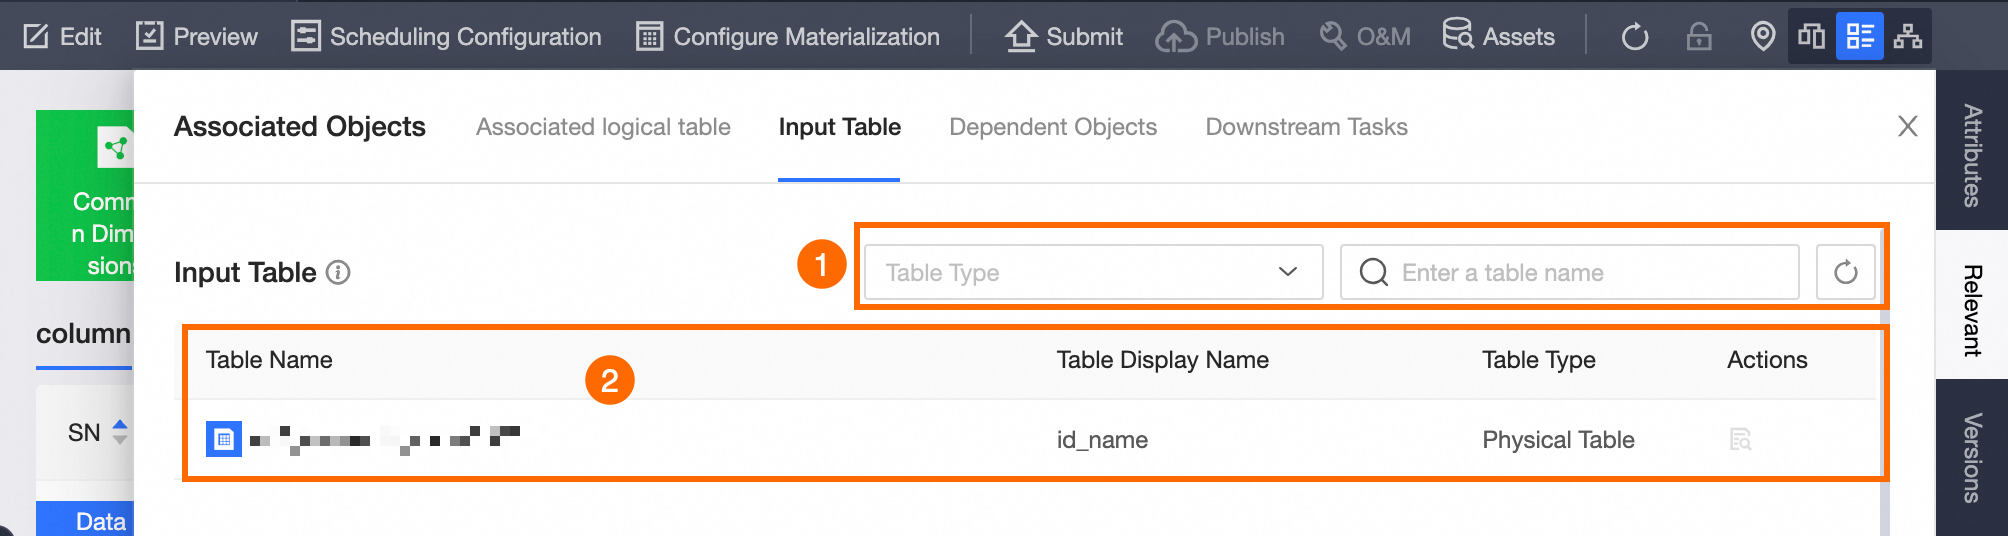Screen dimensions: 2008x536
Task: Click the Enter a table name search field
Action: click(1580, 272)
